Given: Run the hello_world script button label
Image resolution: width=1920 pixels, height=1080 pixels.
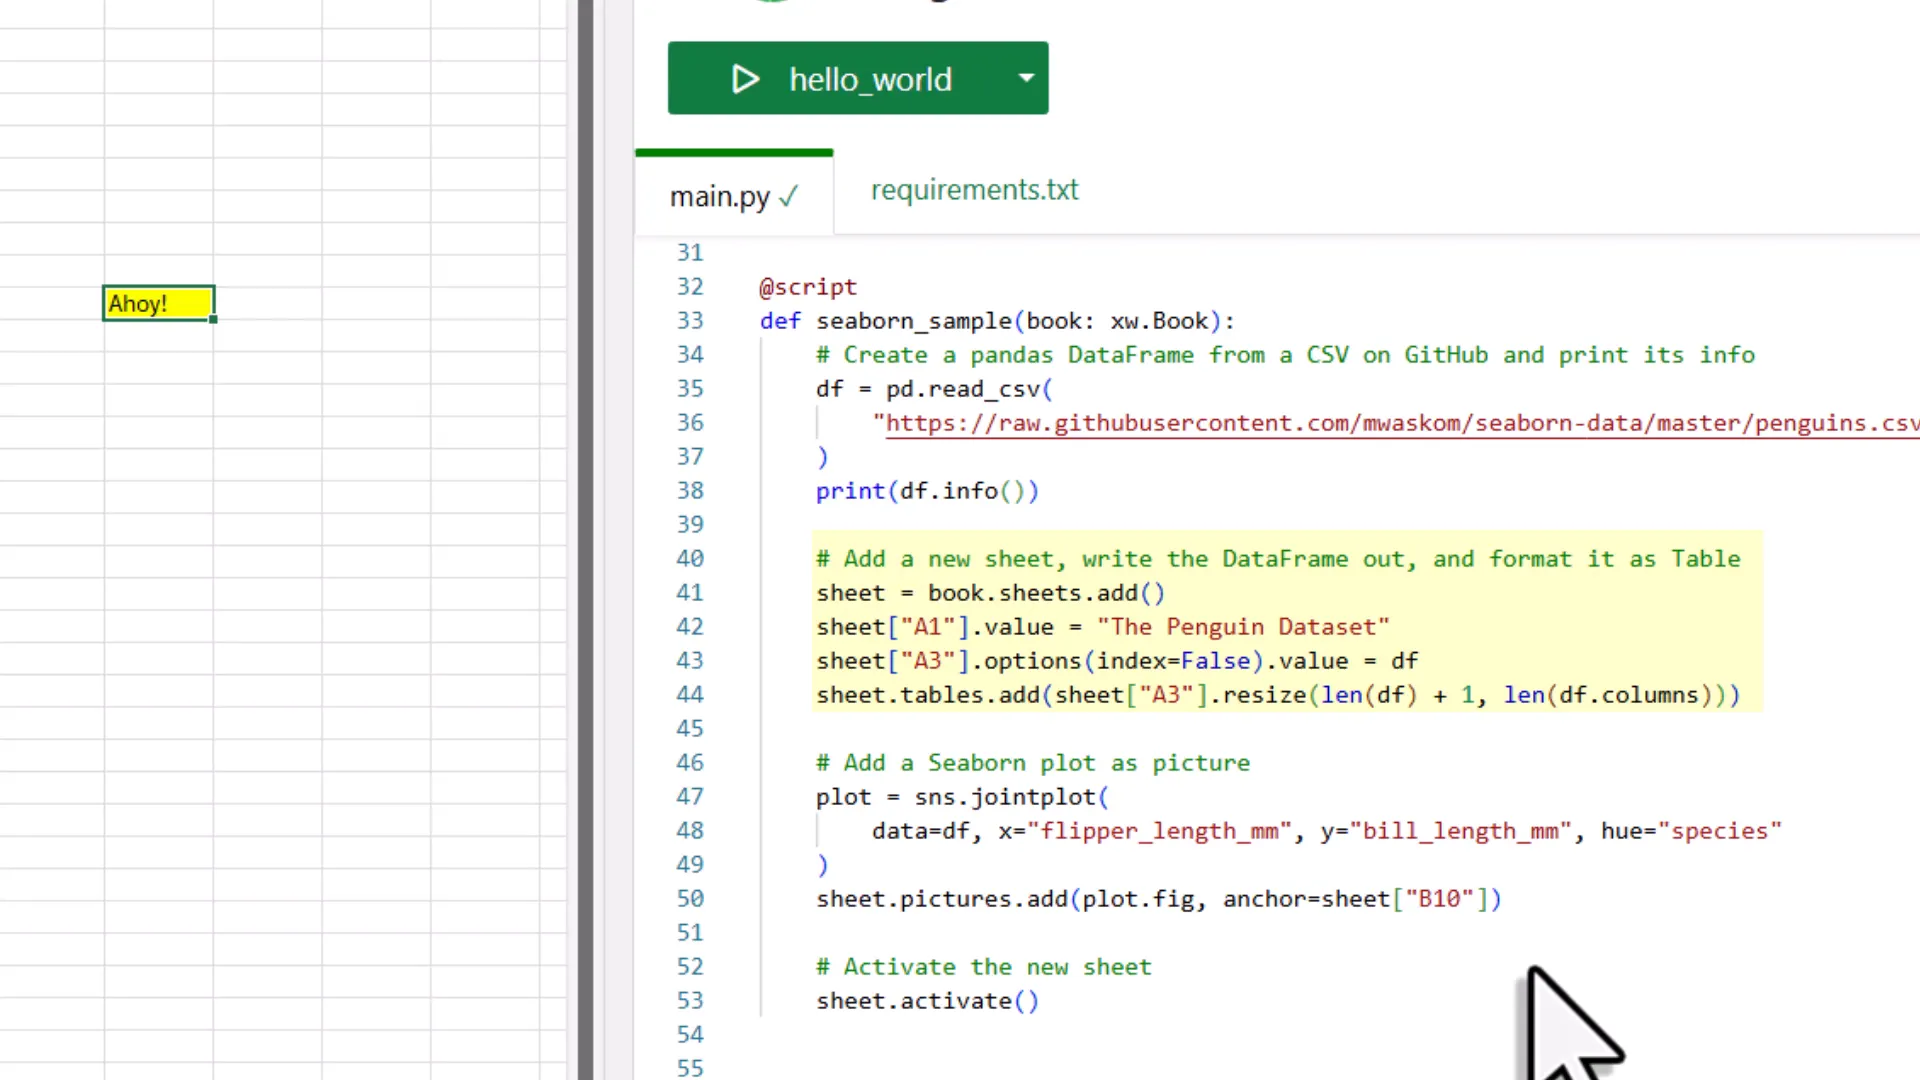Looking at the screenshot, I should point(870,79).
